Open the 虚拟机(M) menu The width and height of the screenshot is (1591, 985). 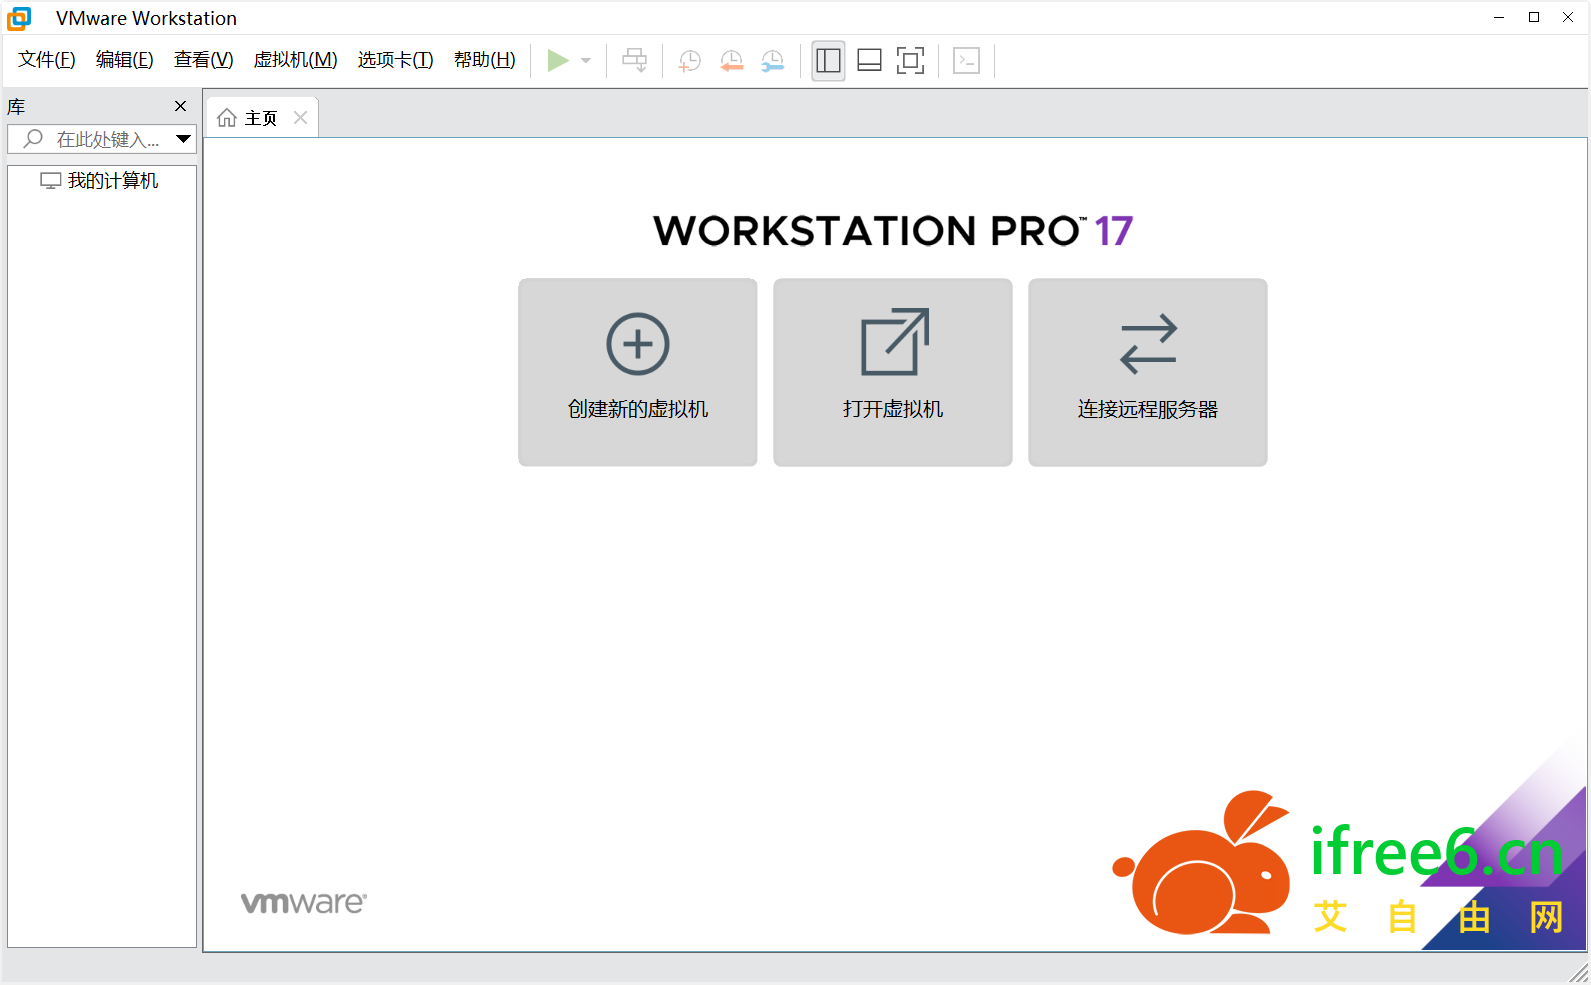coord(295,60)
